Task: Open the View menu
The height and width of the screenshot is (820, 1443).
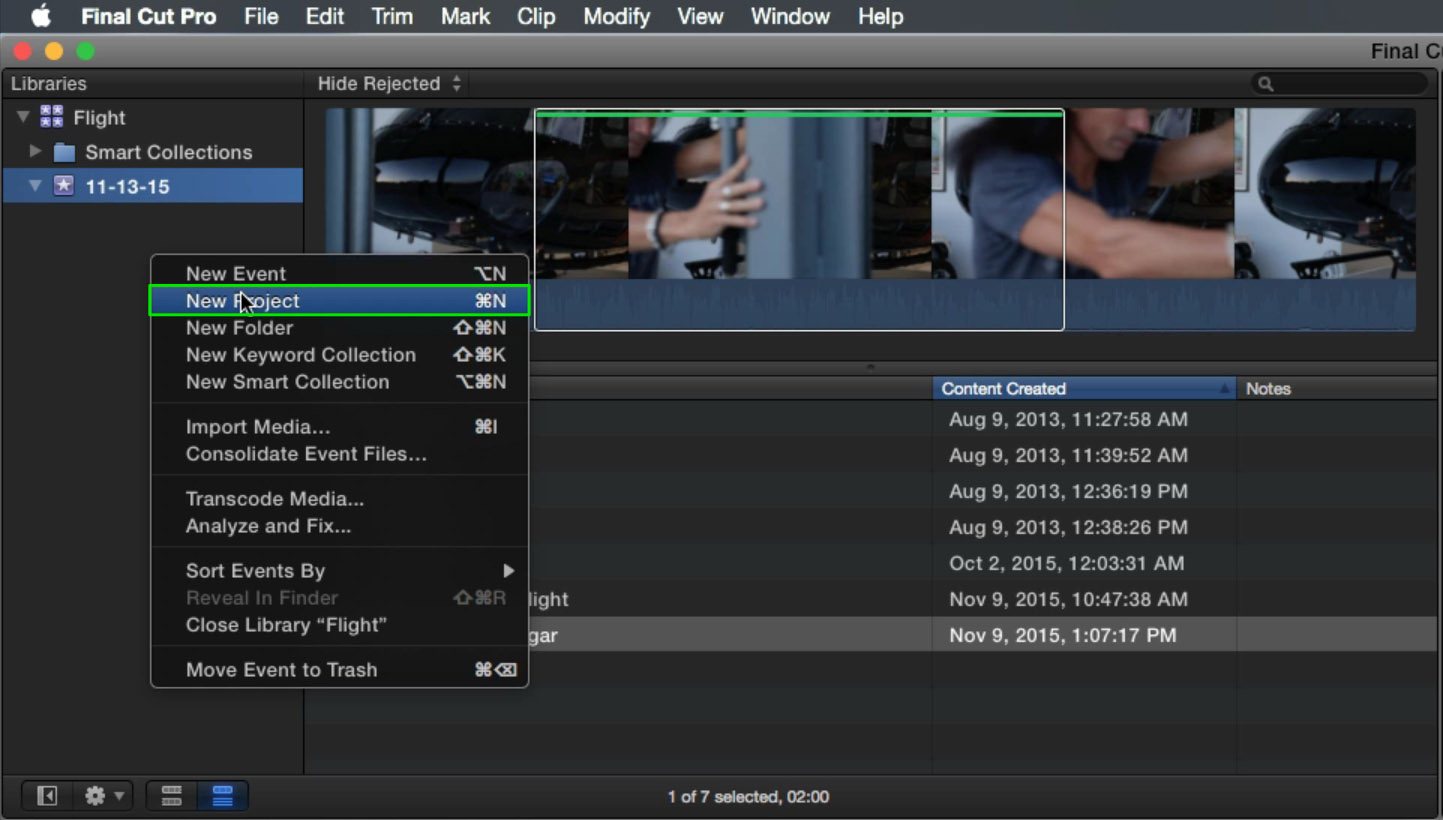Action: click(x=700, y=16)
